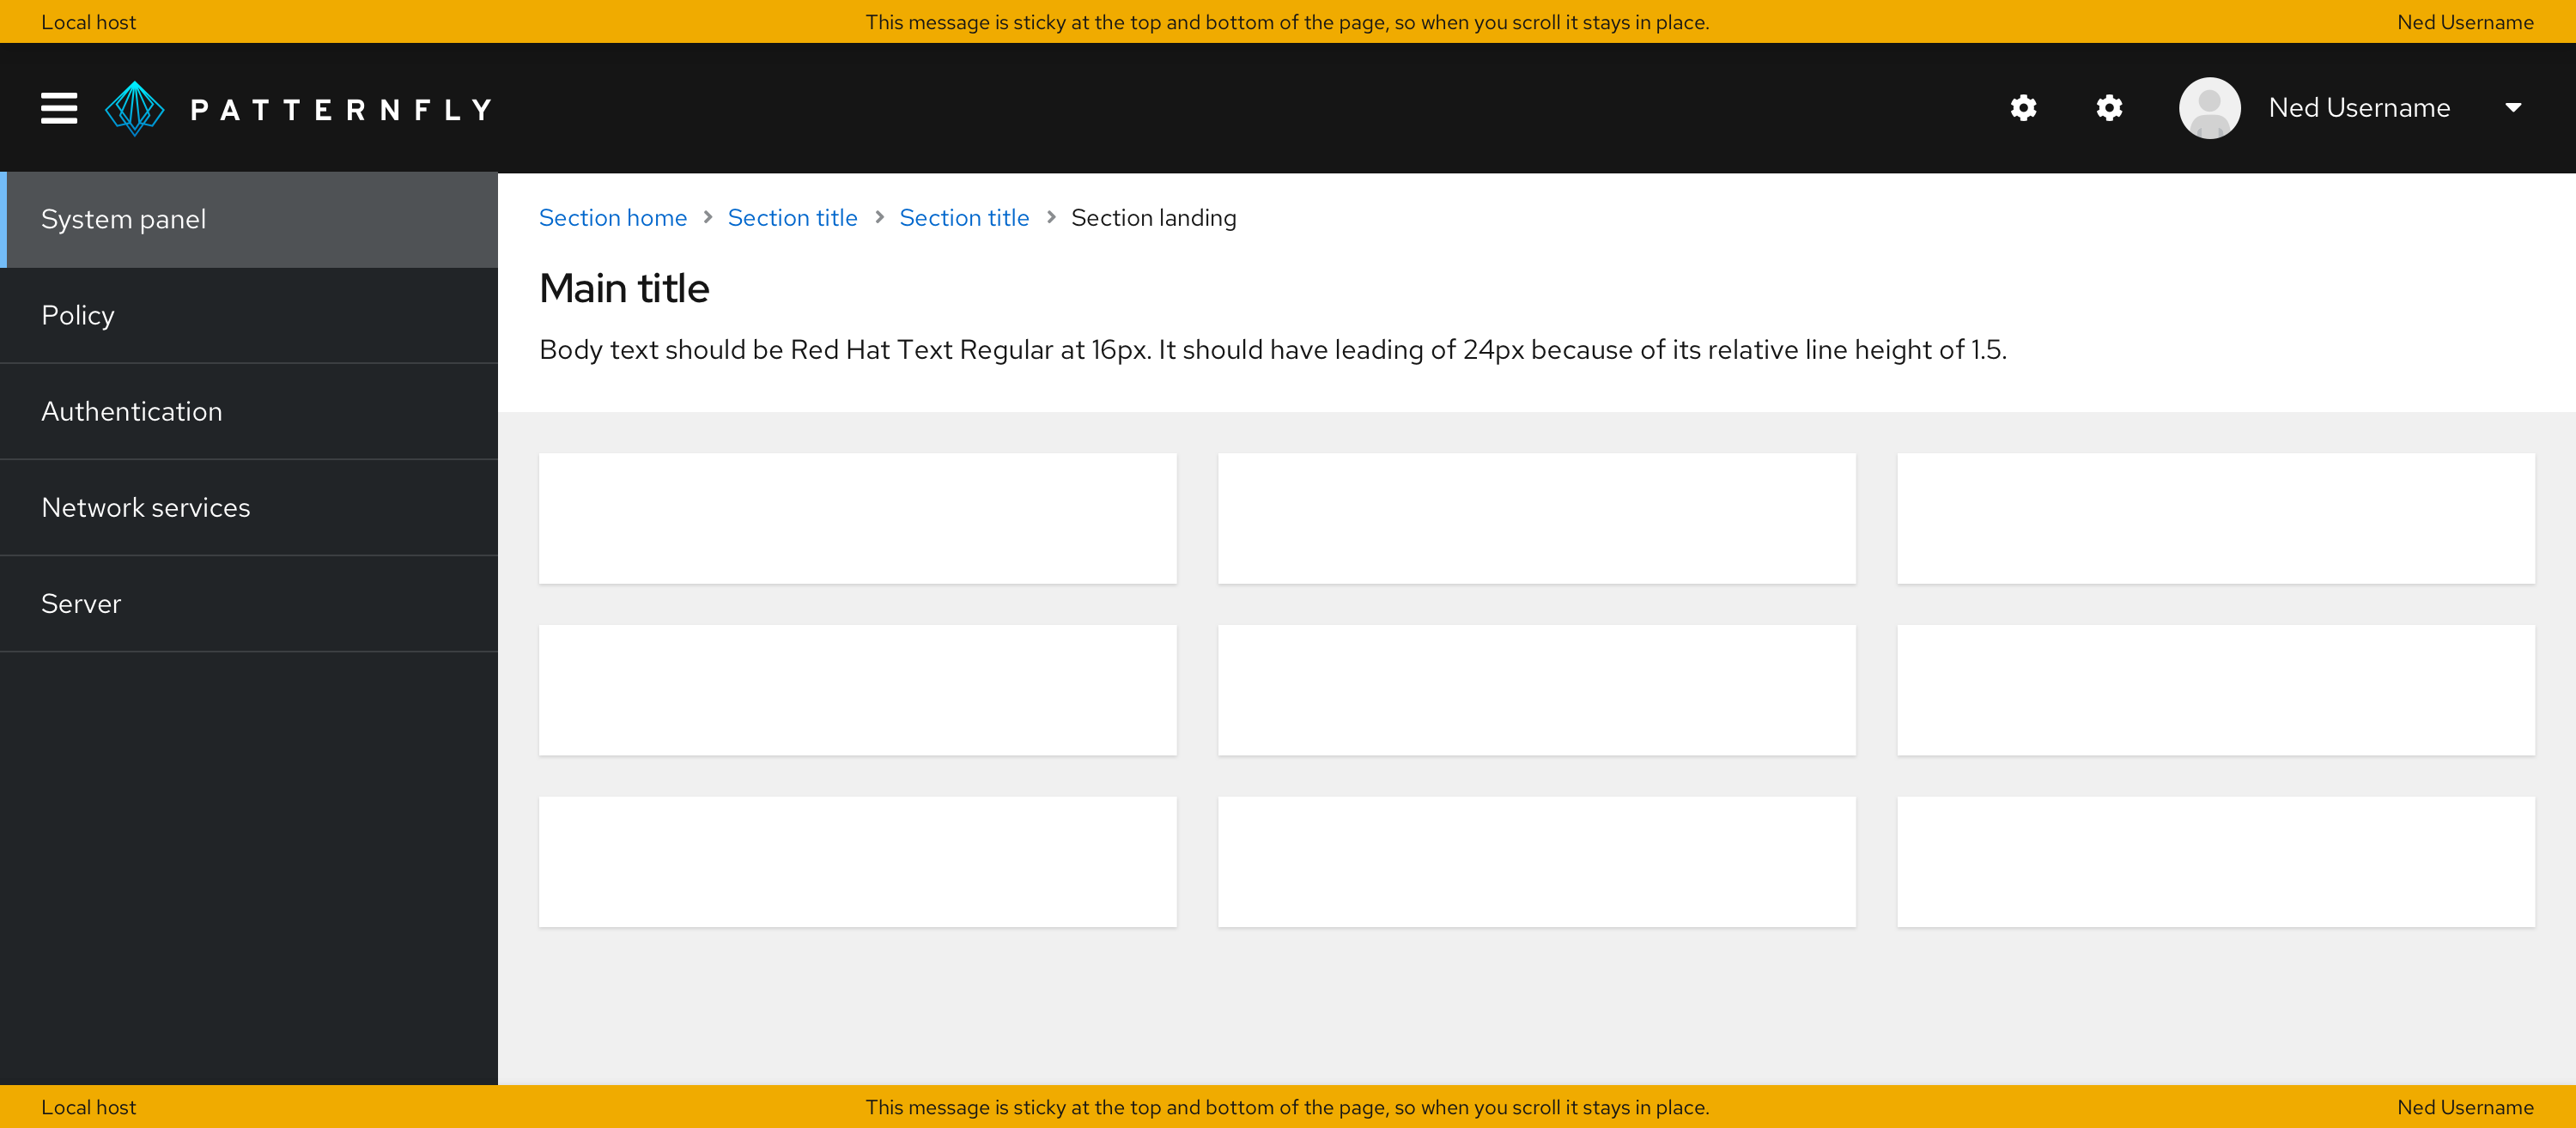
Task: Expand the second Section title breadcrumb
Action: [x=964, y=216]
